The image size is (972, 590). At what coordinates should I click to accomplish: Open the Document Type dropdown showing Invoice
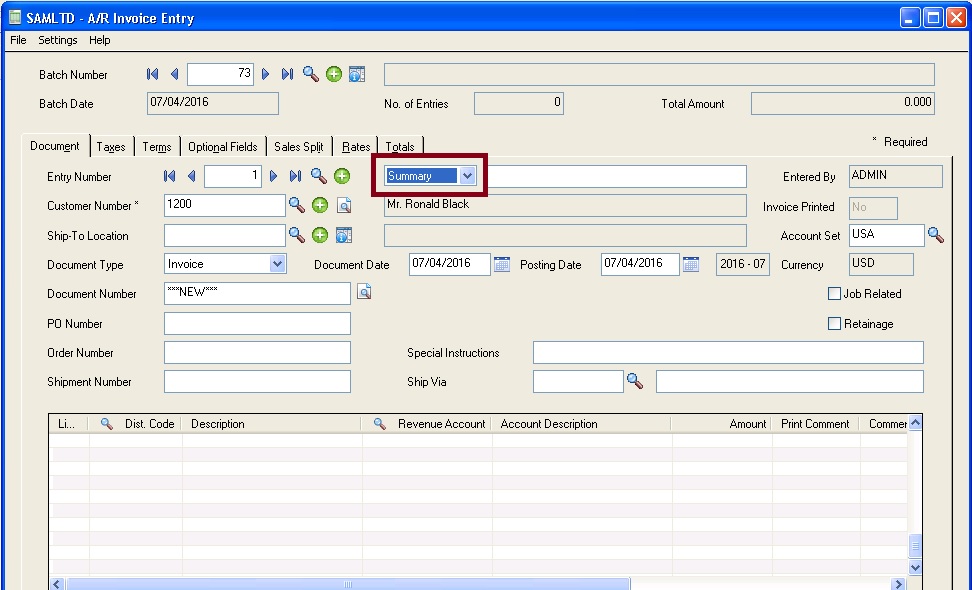(277, 264)
